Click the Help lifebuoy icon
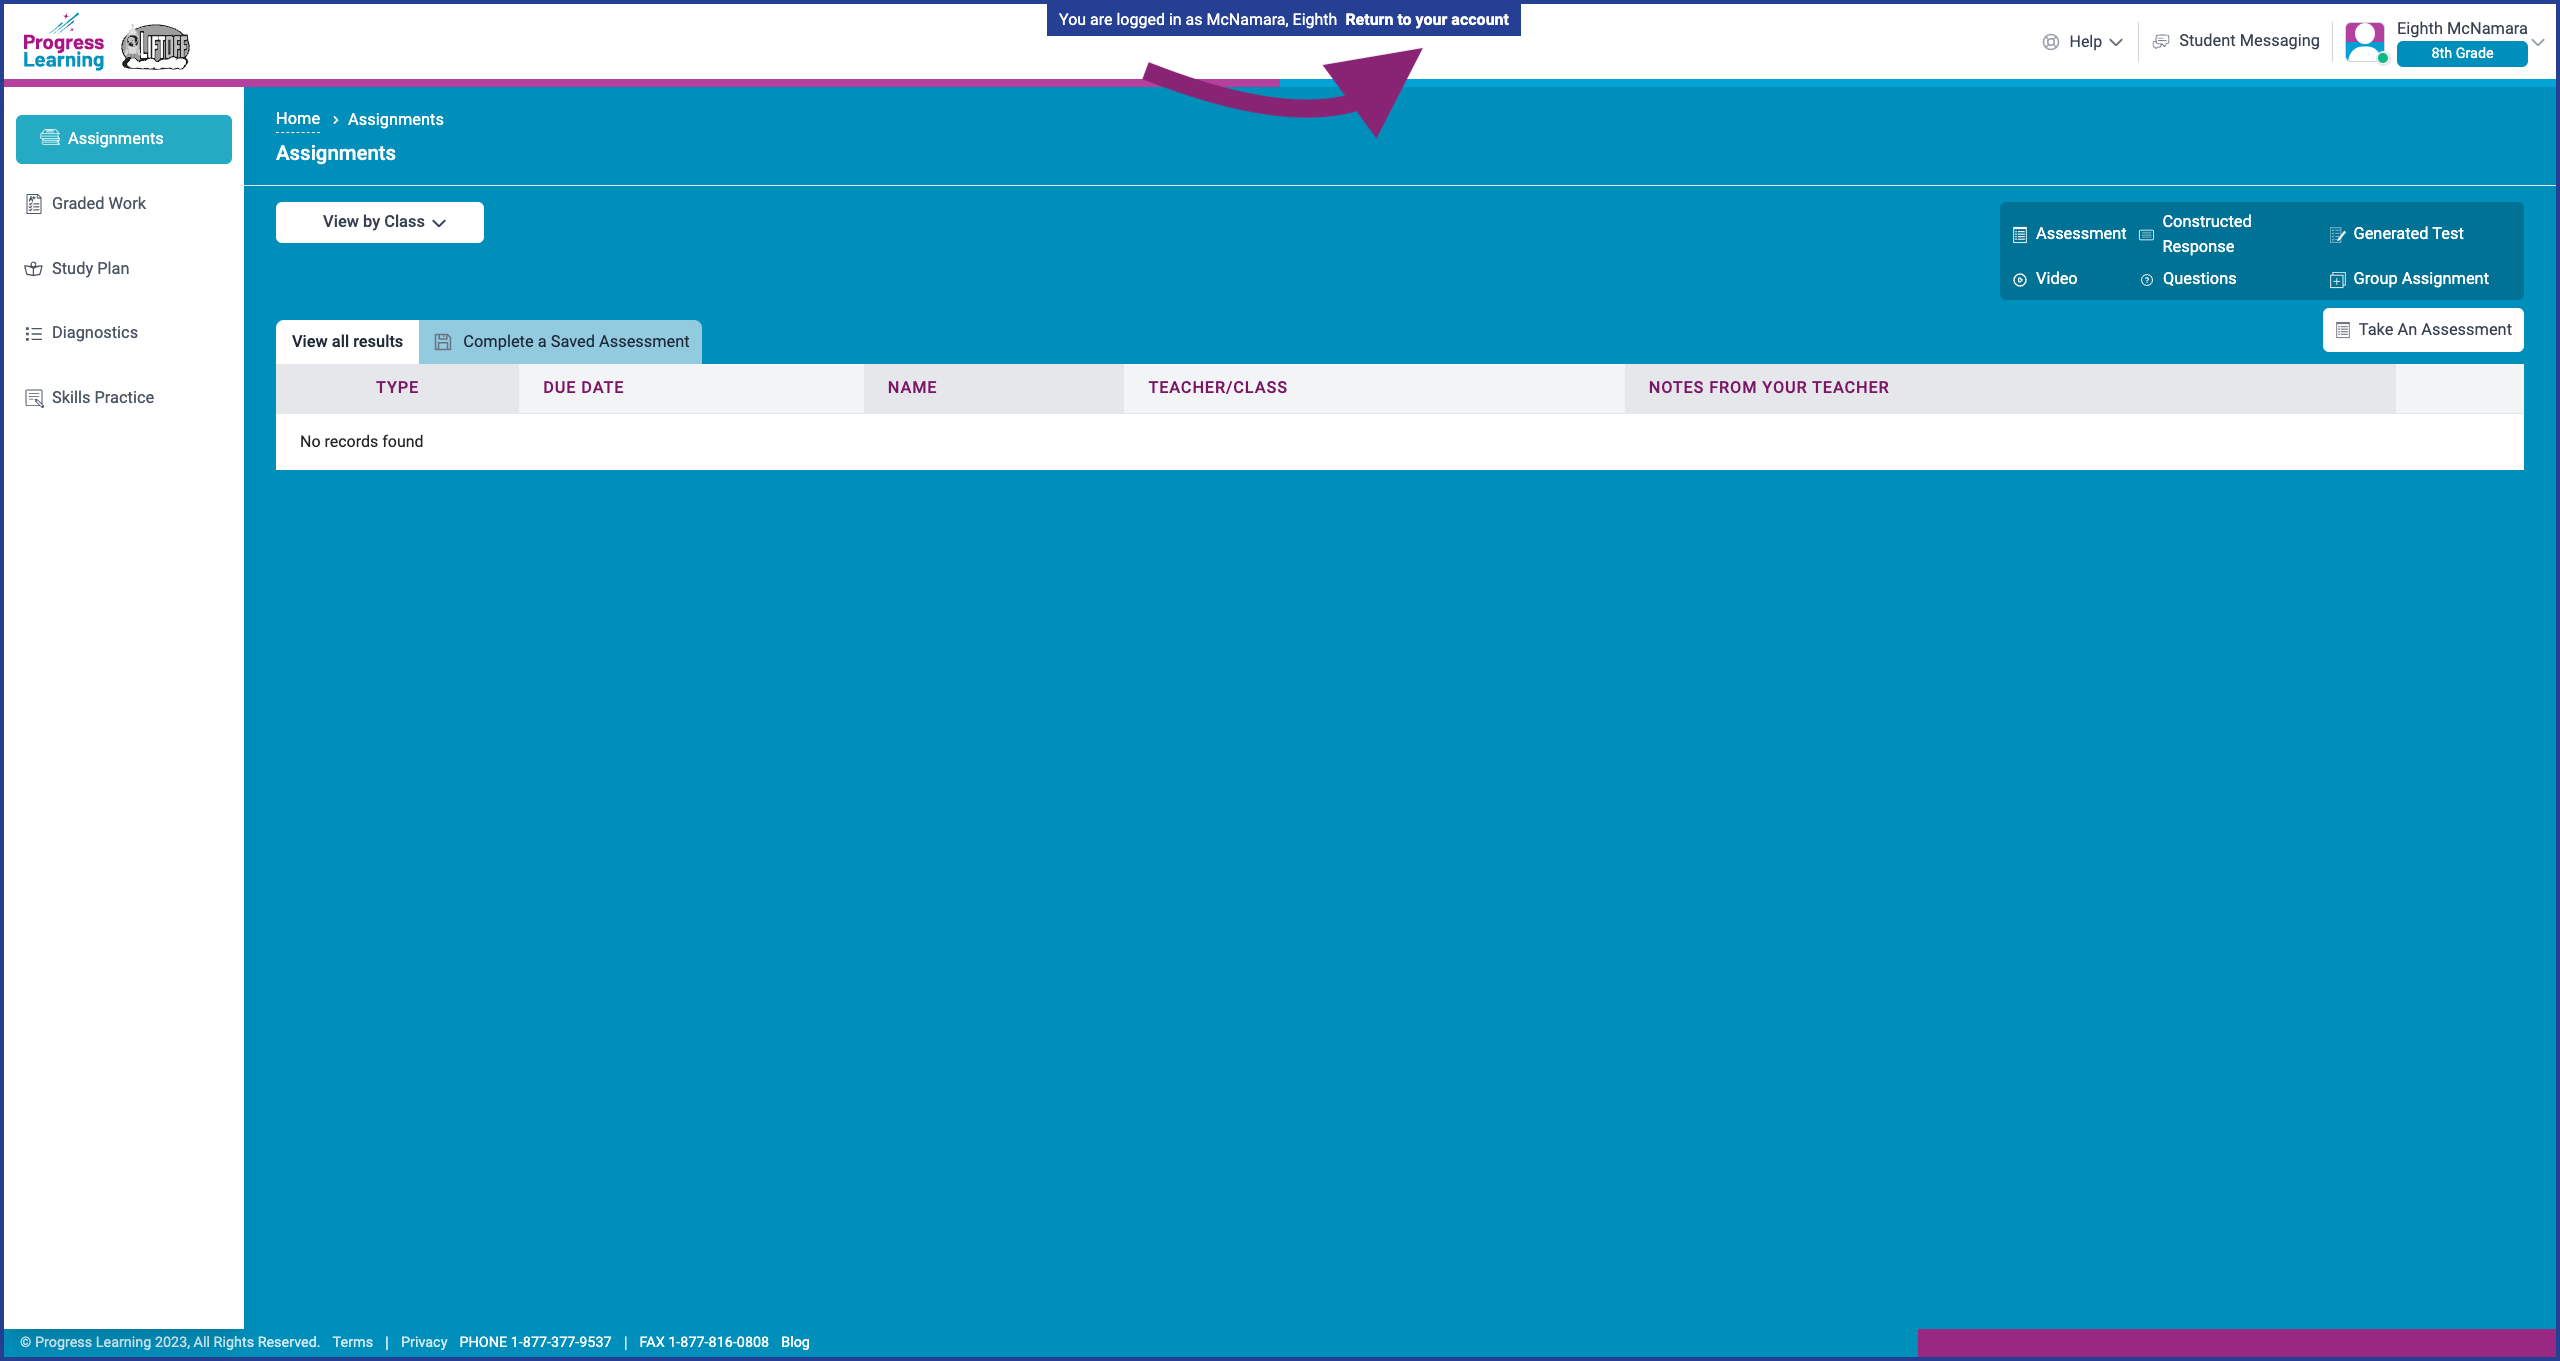Image resolution: width=2560 pixels, height=1361 pixels. [x=2051, y=42]
